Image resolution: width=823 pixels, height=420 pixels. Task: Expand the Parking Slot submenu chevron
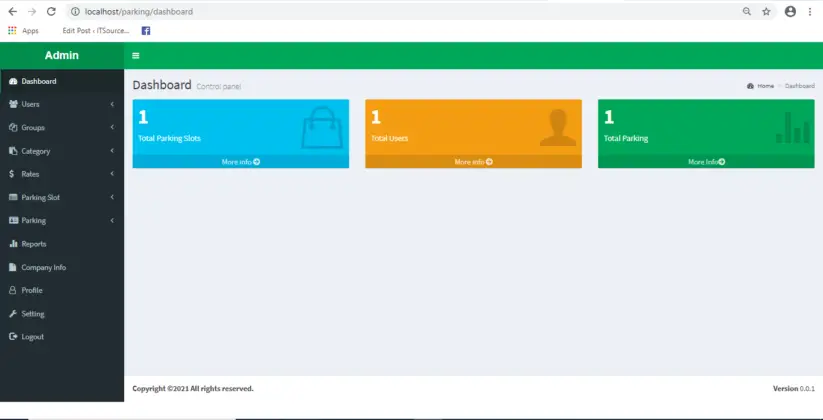click(112, 197)
